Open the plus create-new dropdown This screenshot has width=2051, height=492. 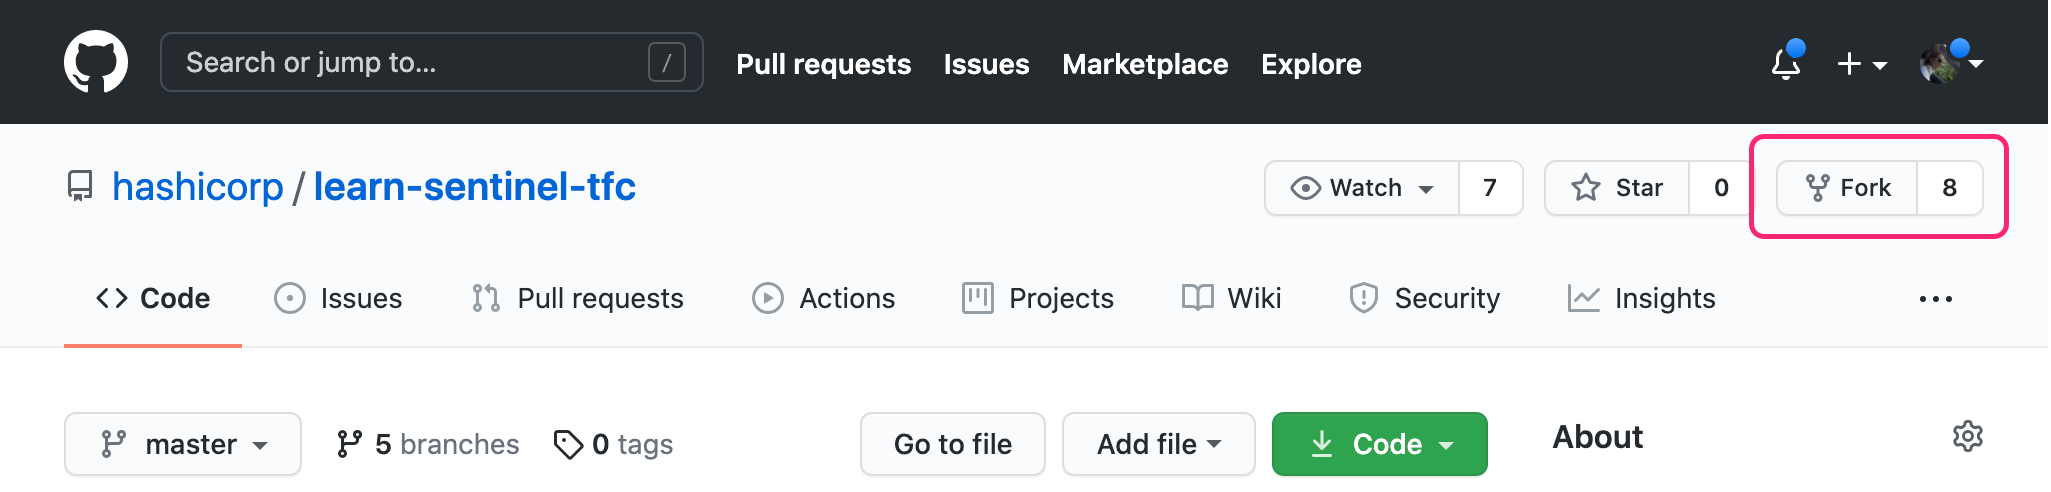tap(1862, 64)
